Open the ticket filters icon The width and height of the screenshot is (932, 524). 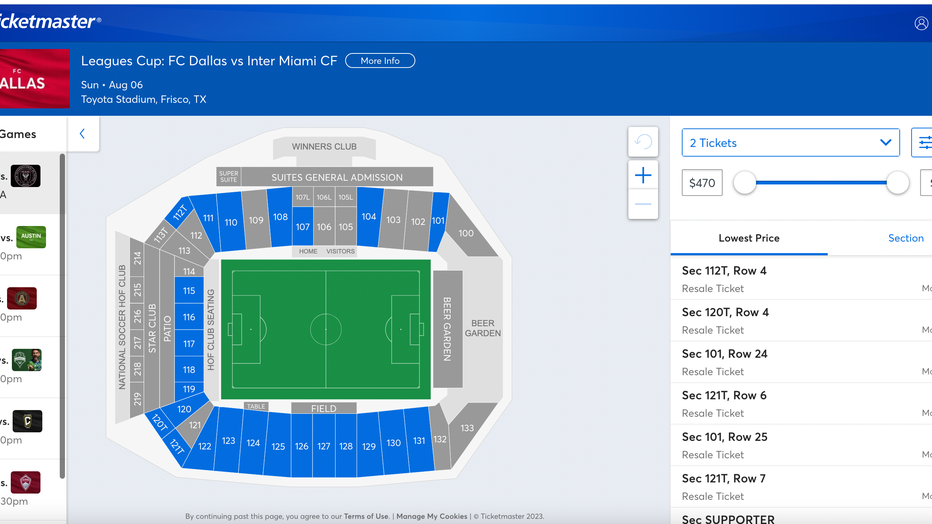click(923, 143)
